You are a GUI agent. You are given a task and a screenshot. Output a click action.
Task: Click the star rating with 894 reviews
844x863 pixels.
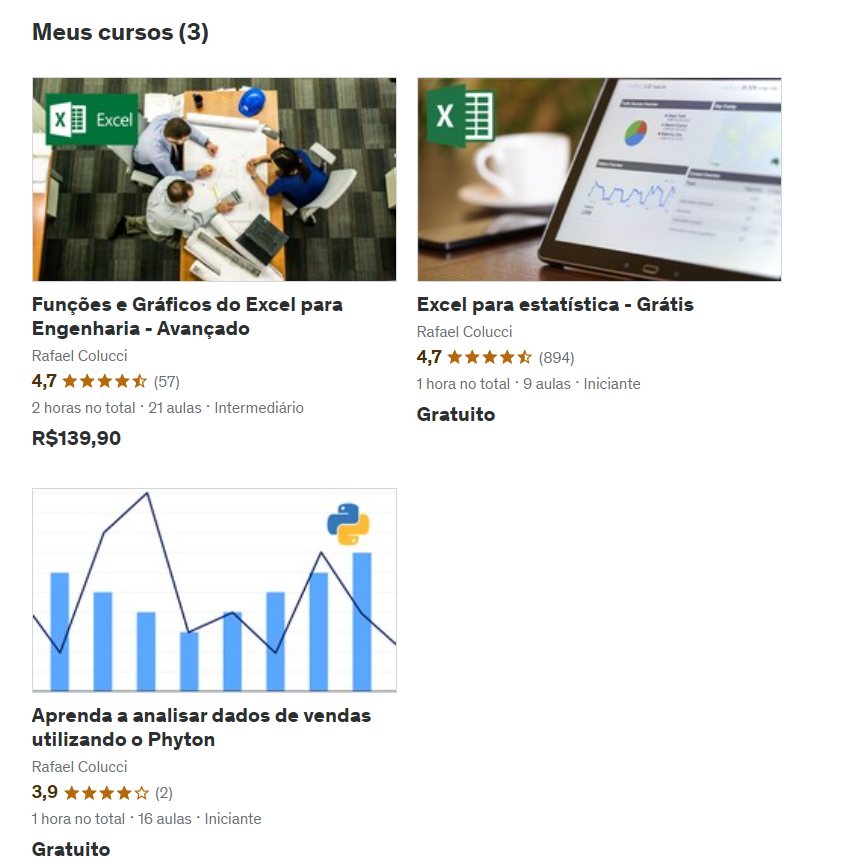pyautogui.click(x=489, y=357)
